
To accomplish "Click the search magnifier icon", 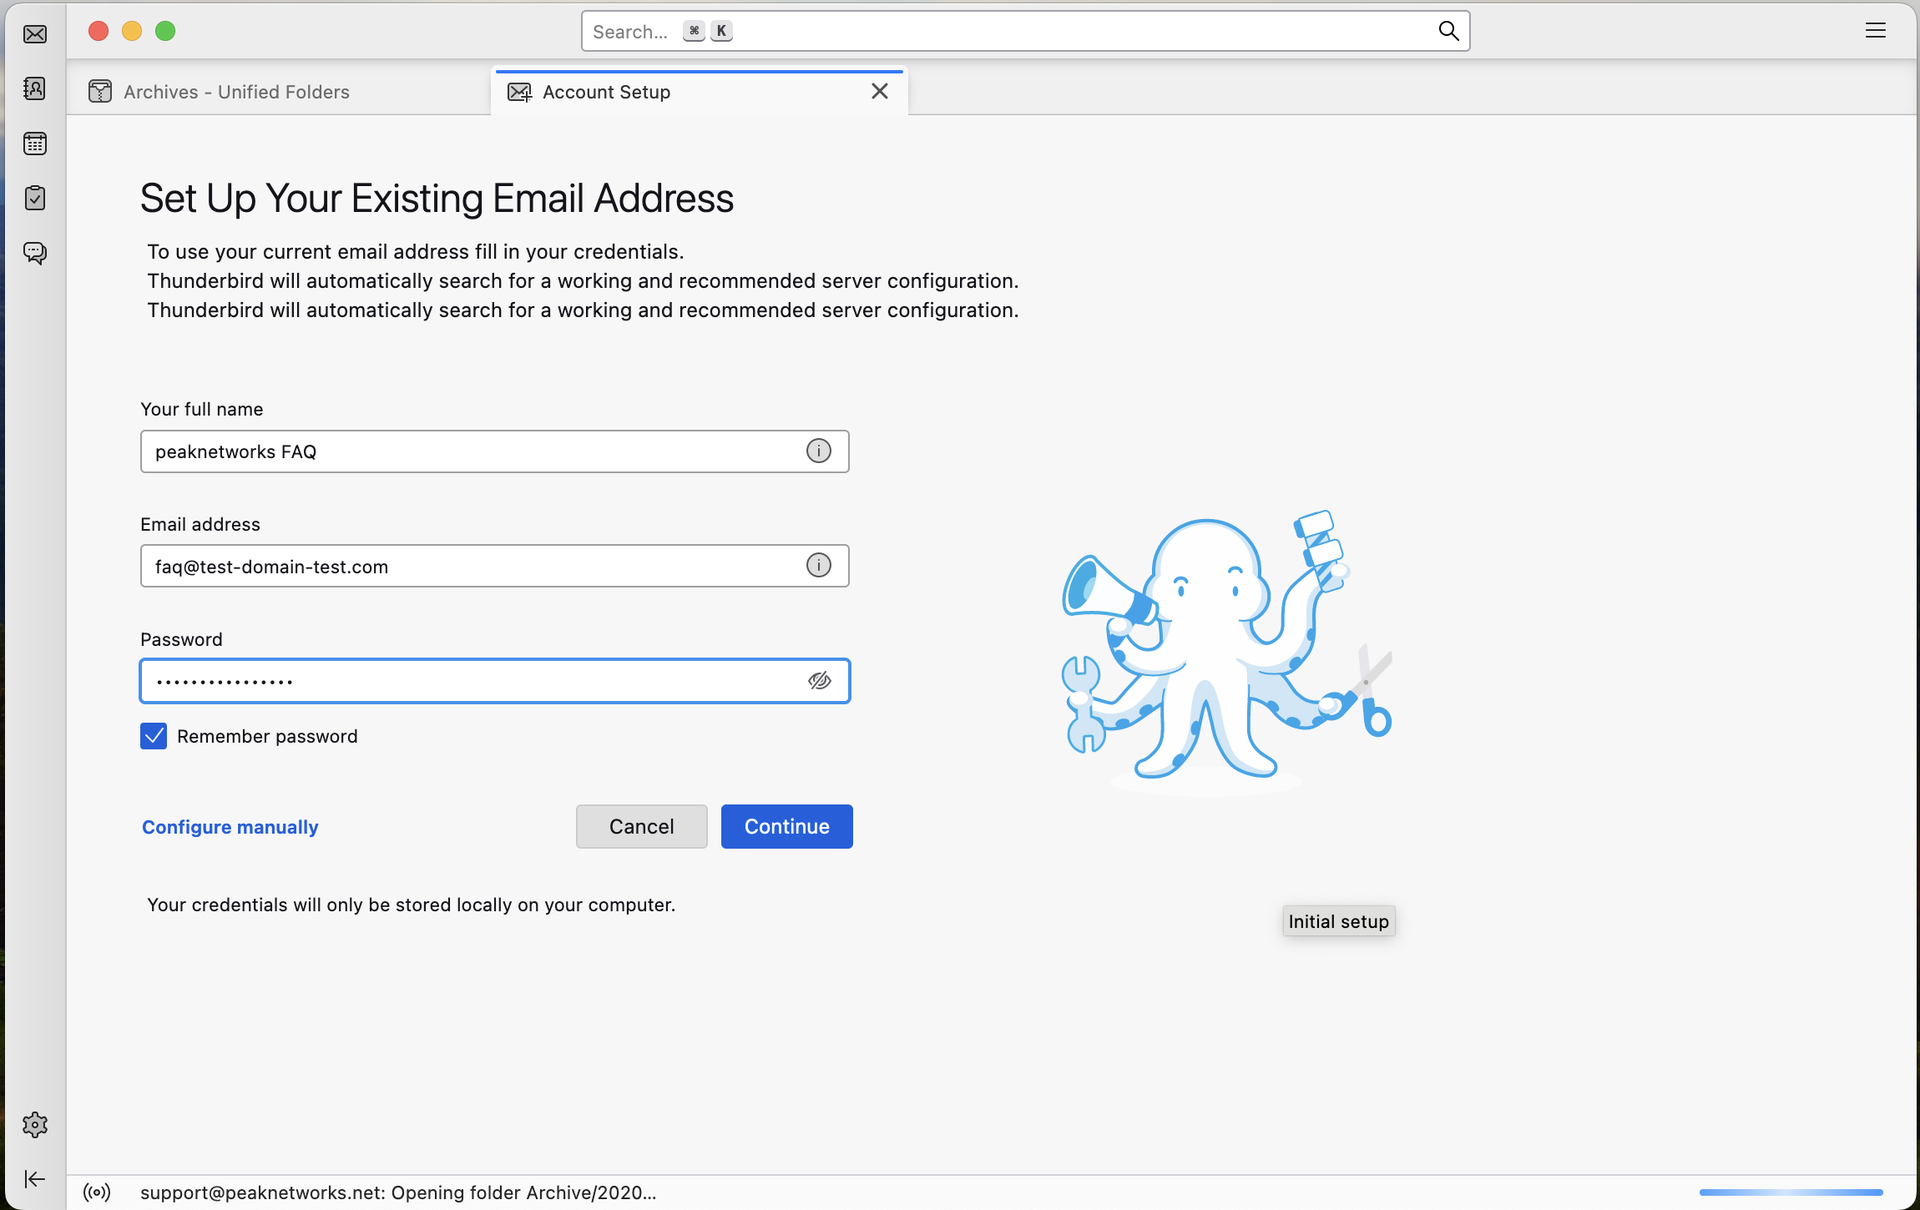I will click(1448, 31).
